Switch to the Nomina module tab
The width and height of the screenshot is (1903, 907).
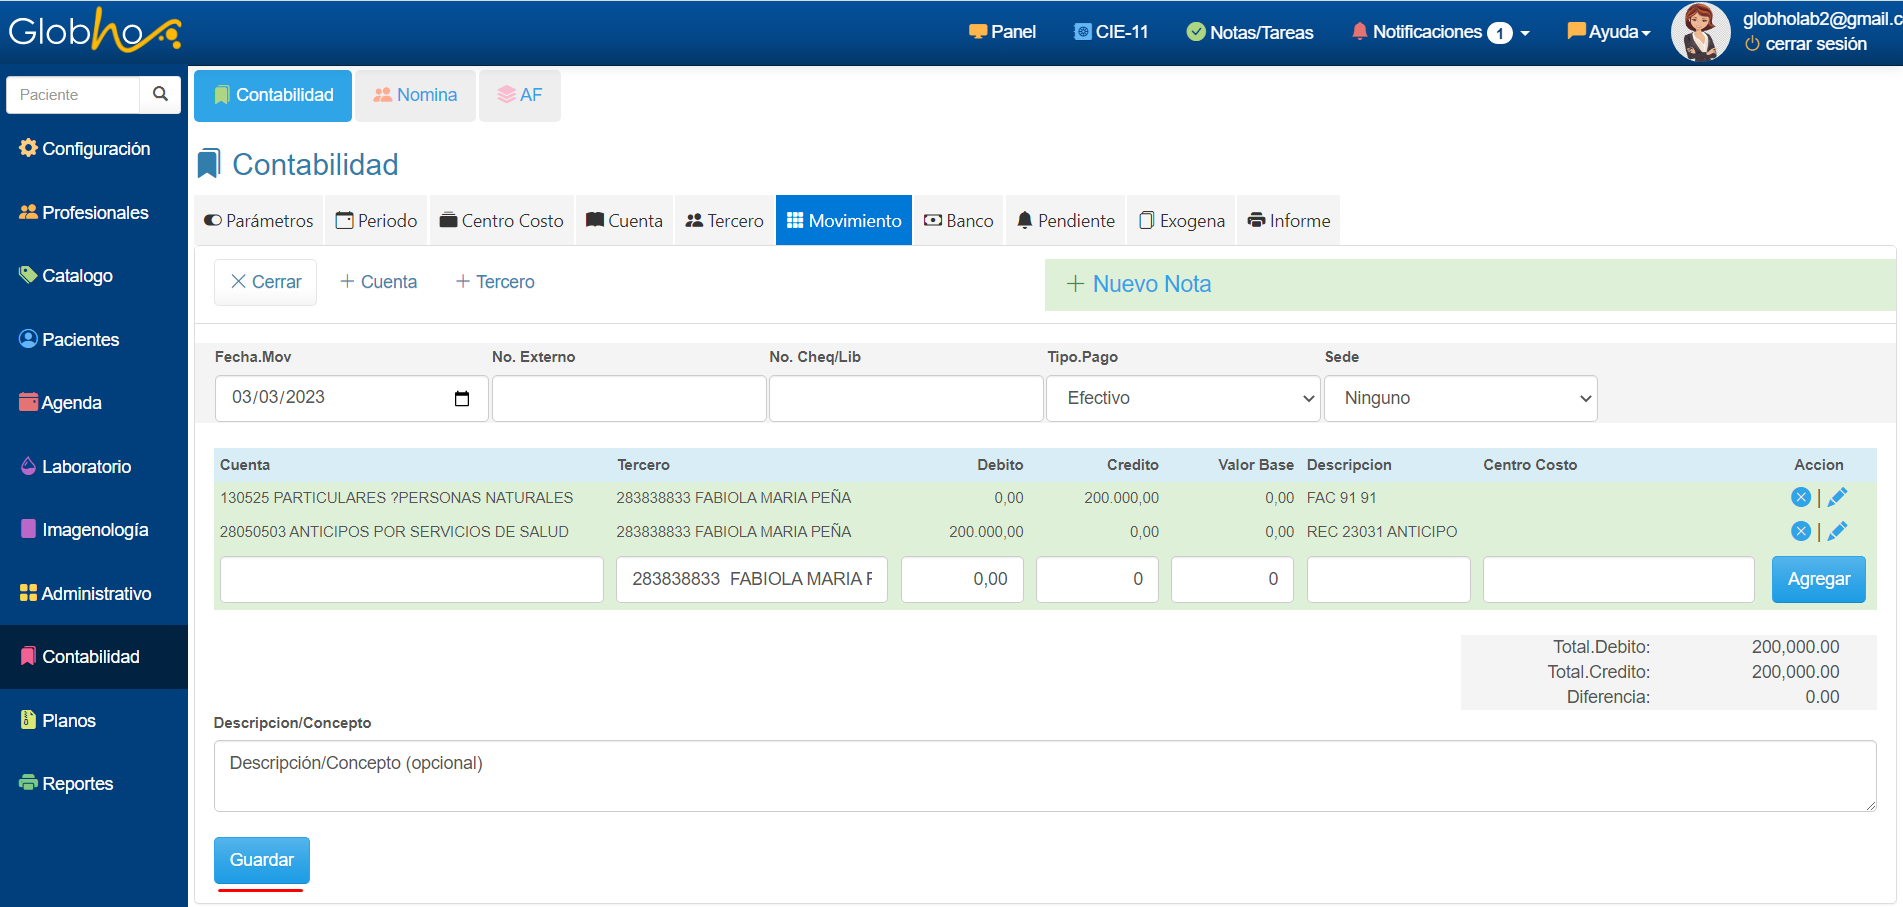(x=415, y=95)
